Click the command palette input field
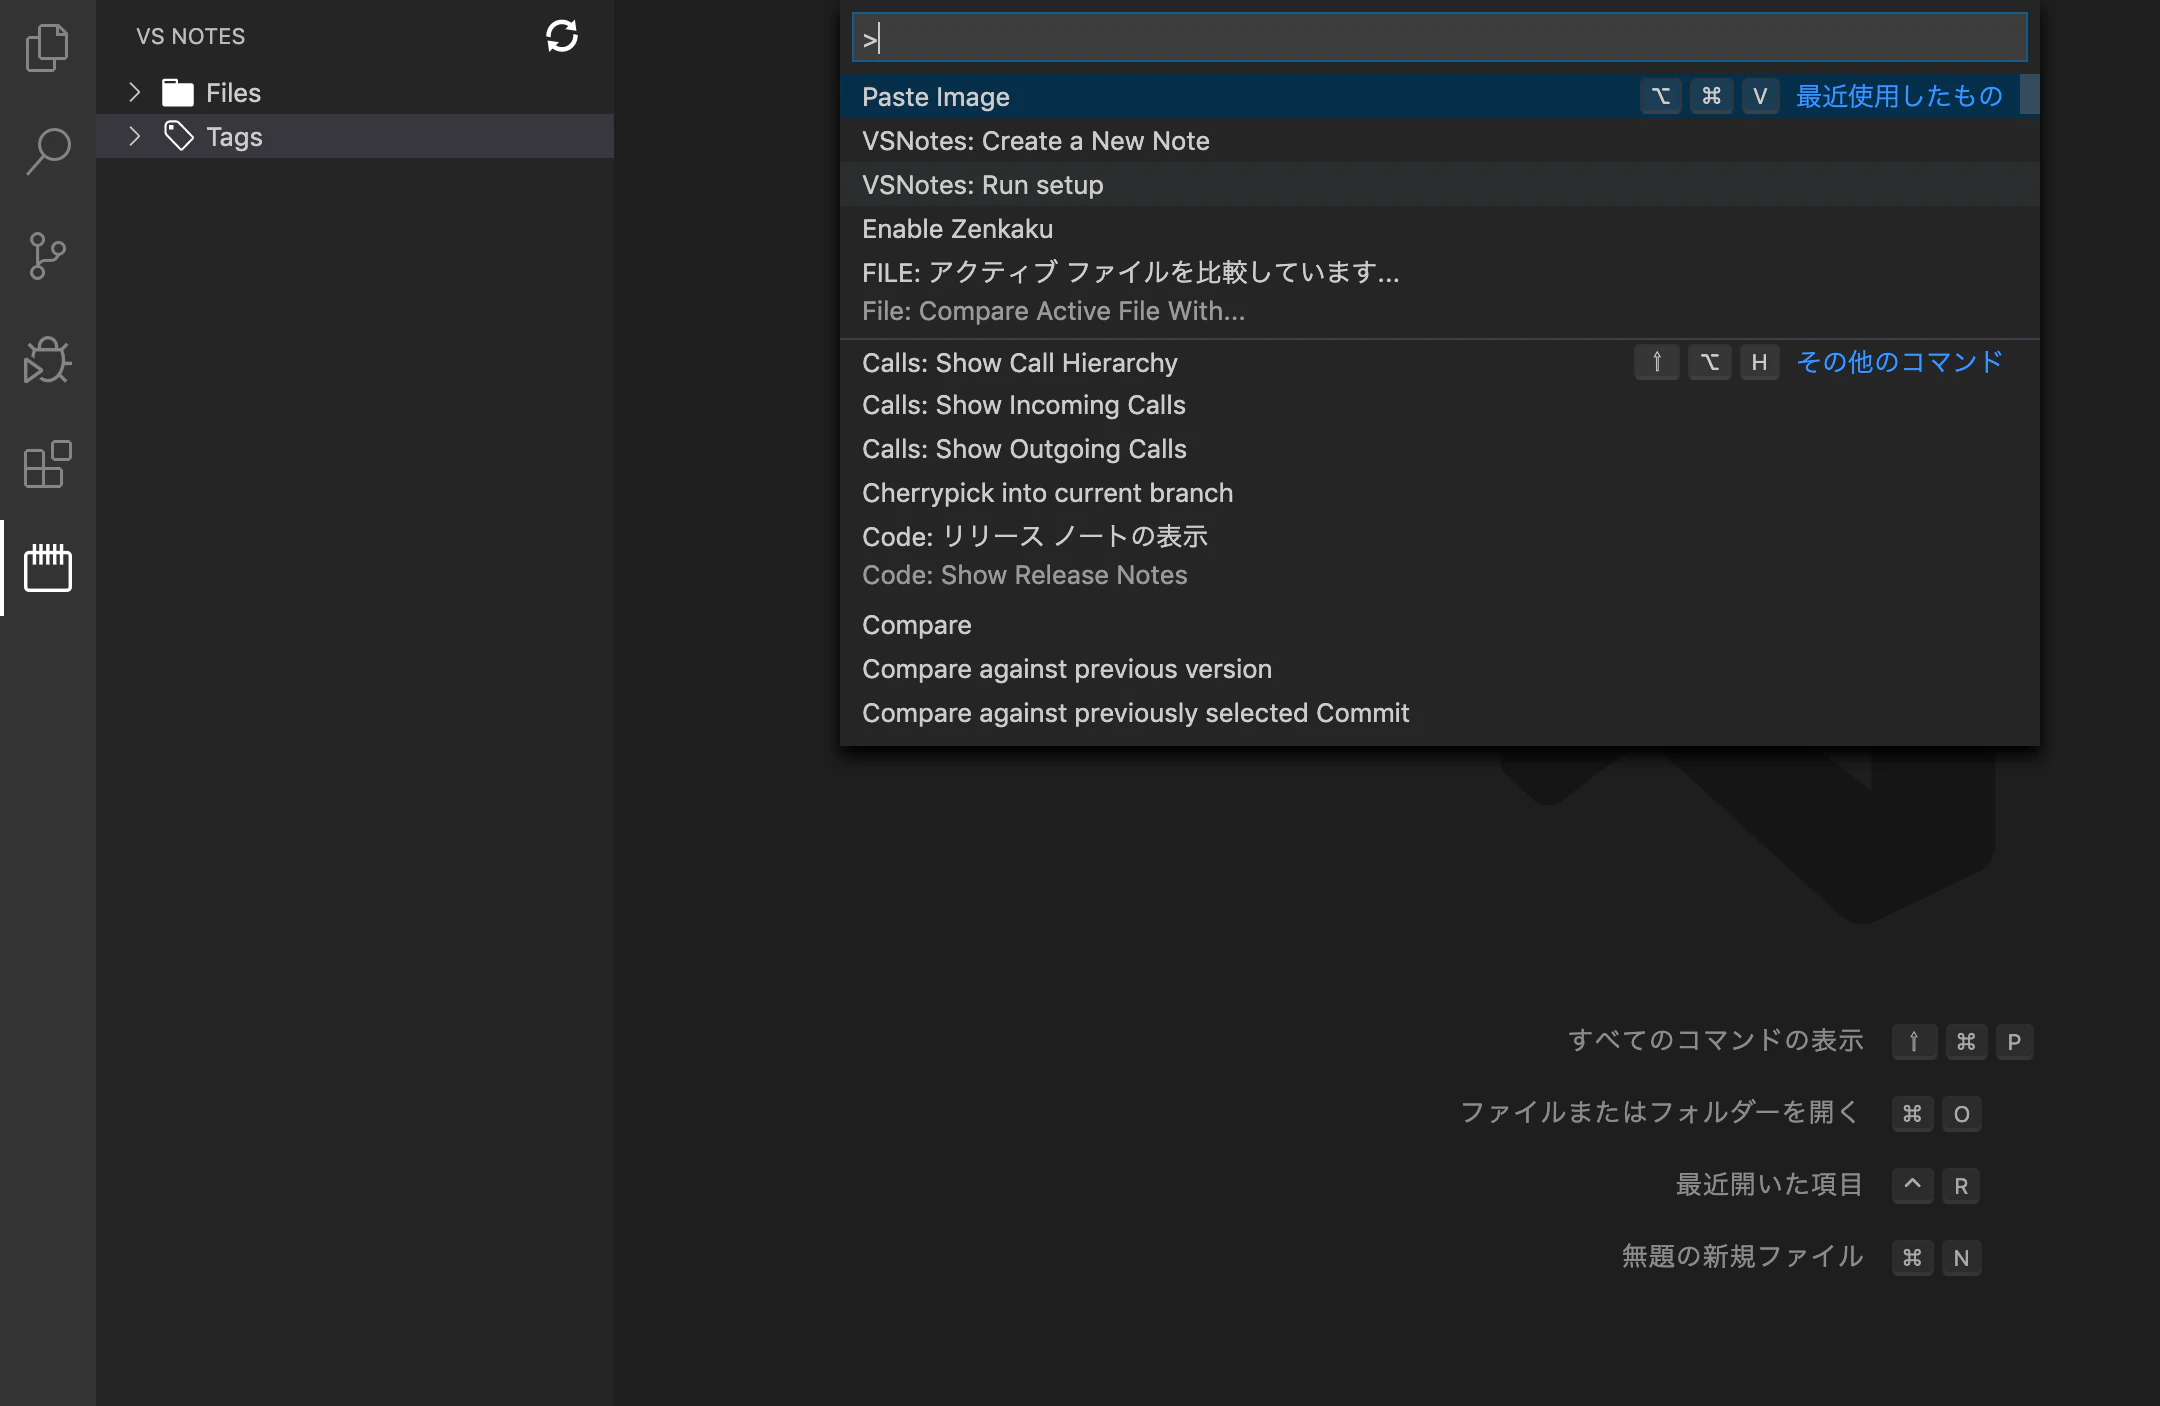Image resolution: width=2160 pixels, height=1406 pixels. (x=1440, y=38)
